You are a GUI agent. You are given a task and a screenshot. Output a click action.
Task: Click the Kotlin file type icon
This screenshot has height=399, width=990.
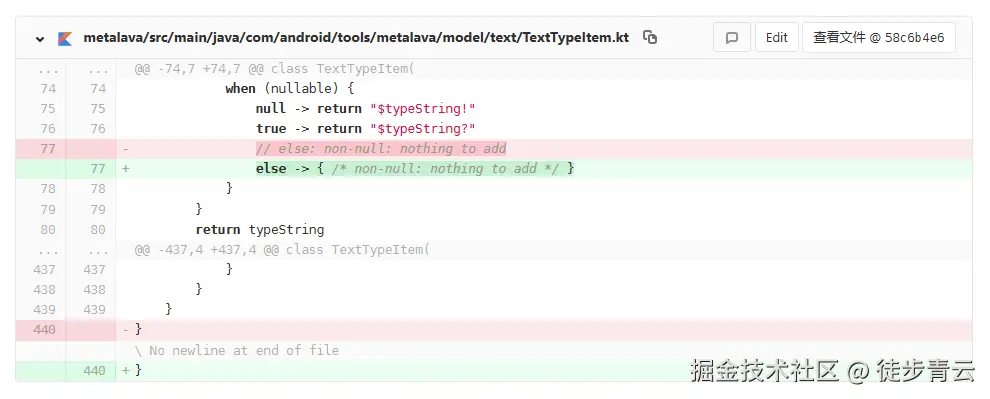coord(64,38)
